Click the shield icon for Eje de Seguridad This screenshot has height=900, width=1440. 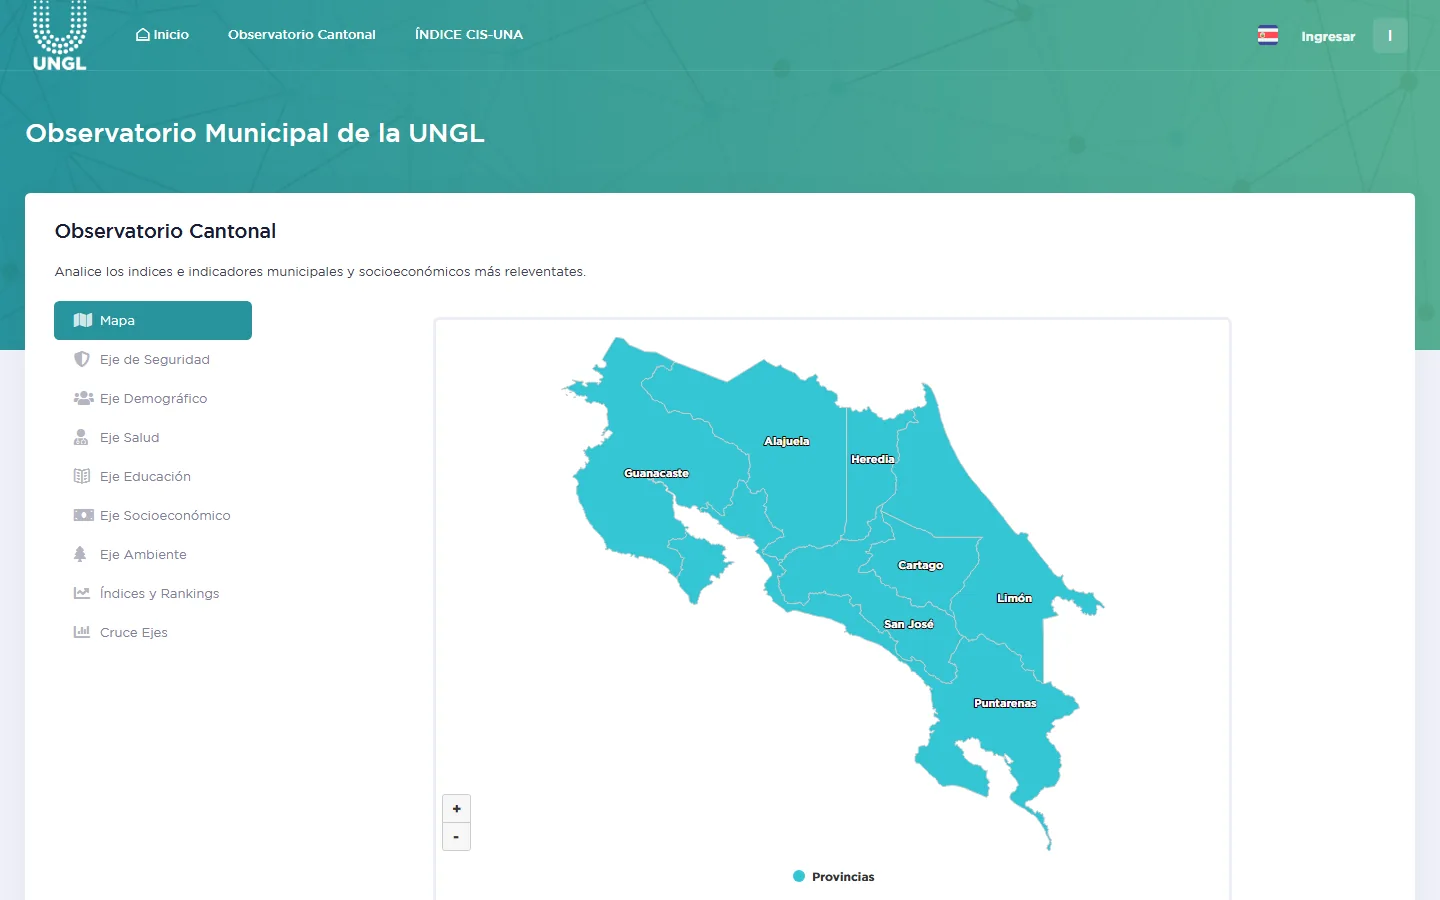82,360
